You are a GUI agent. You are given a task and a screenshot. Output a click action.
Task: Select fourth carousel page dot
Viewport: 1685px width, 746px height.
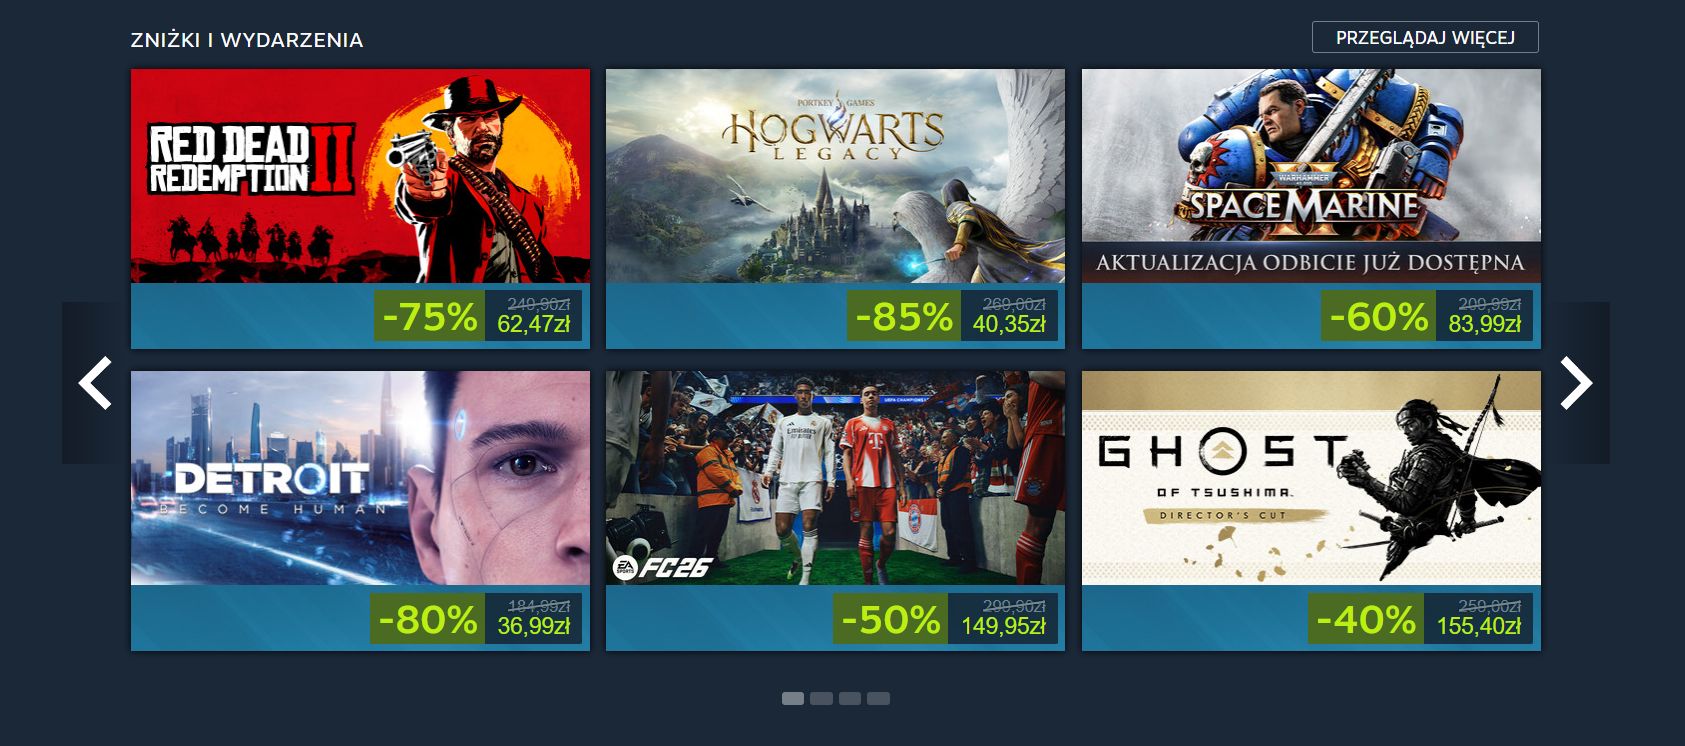878,698
